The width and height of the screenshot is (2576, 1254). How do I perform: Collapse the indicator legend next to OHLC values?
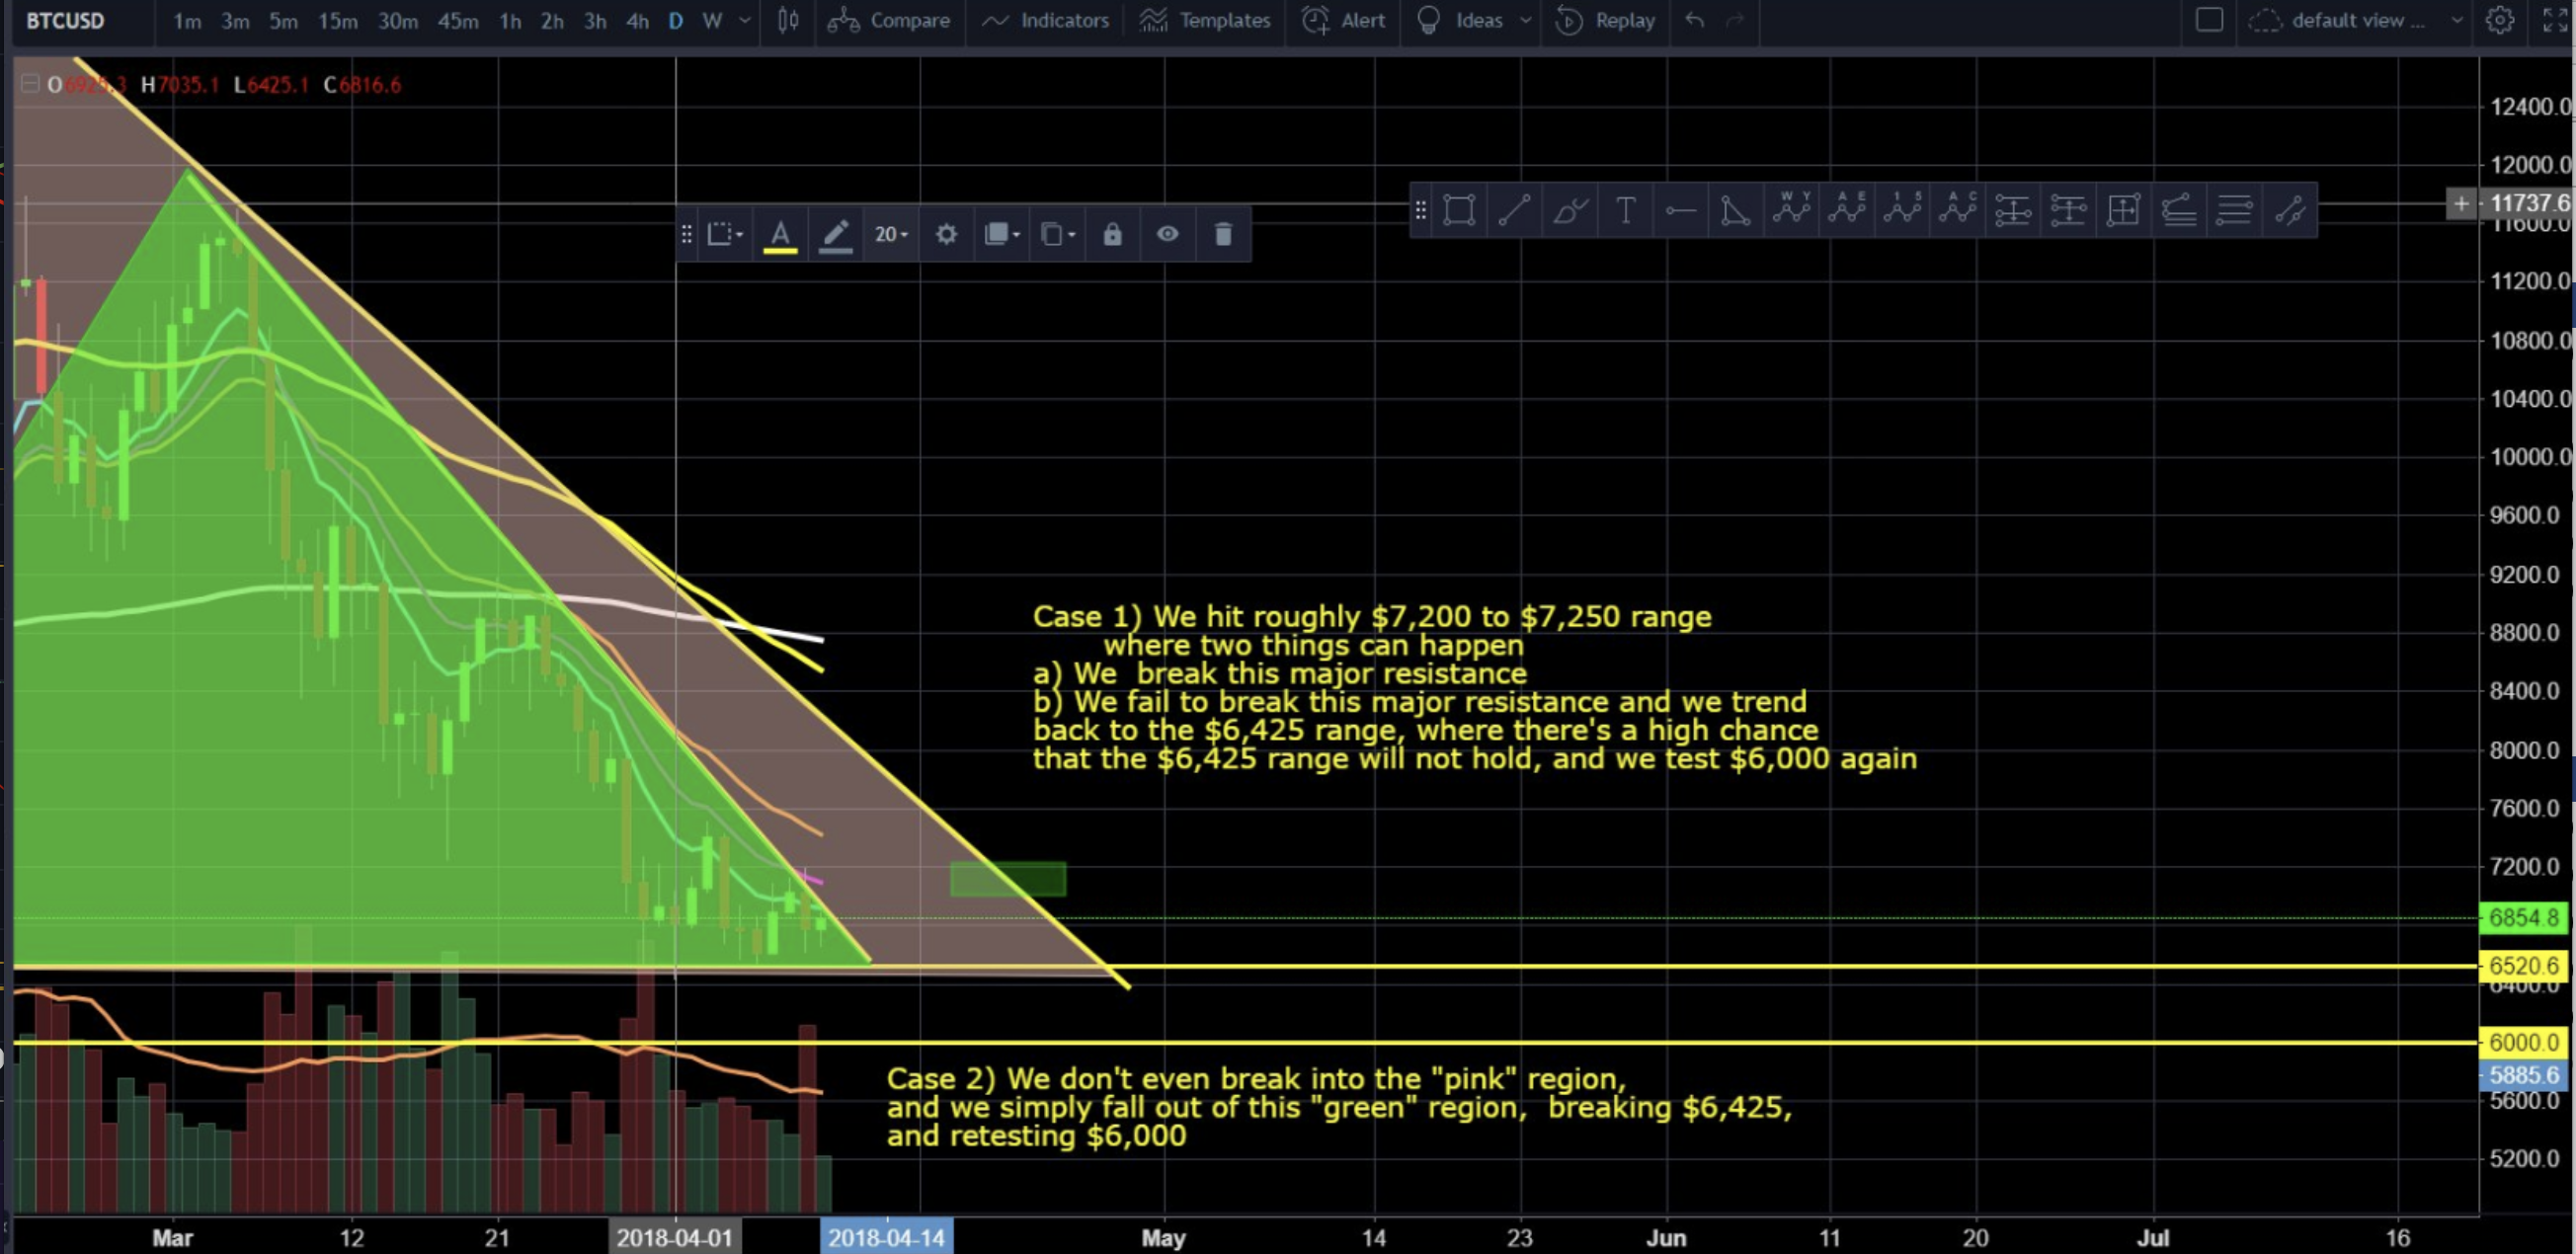pyautogui.click(x=29, y=84)
